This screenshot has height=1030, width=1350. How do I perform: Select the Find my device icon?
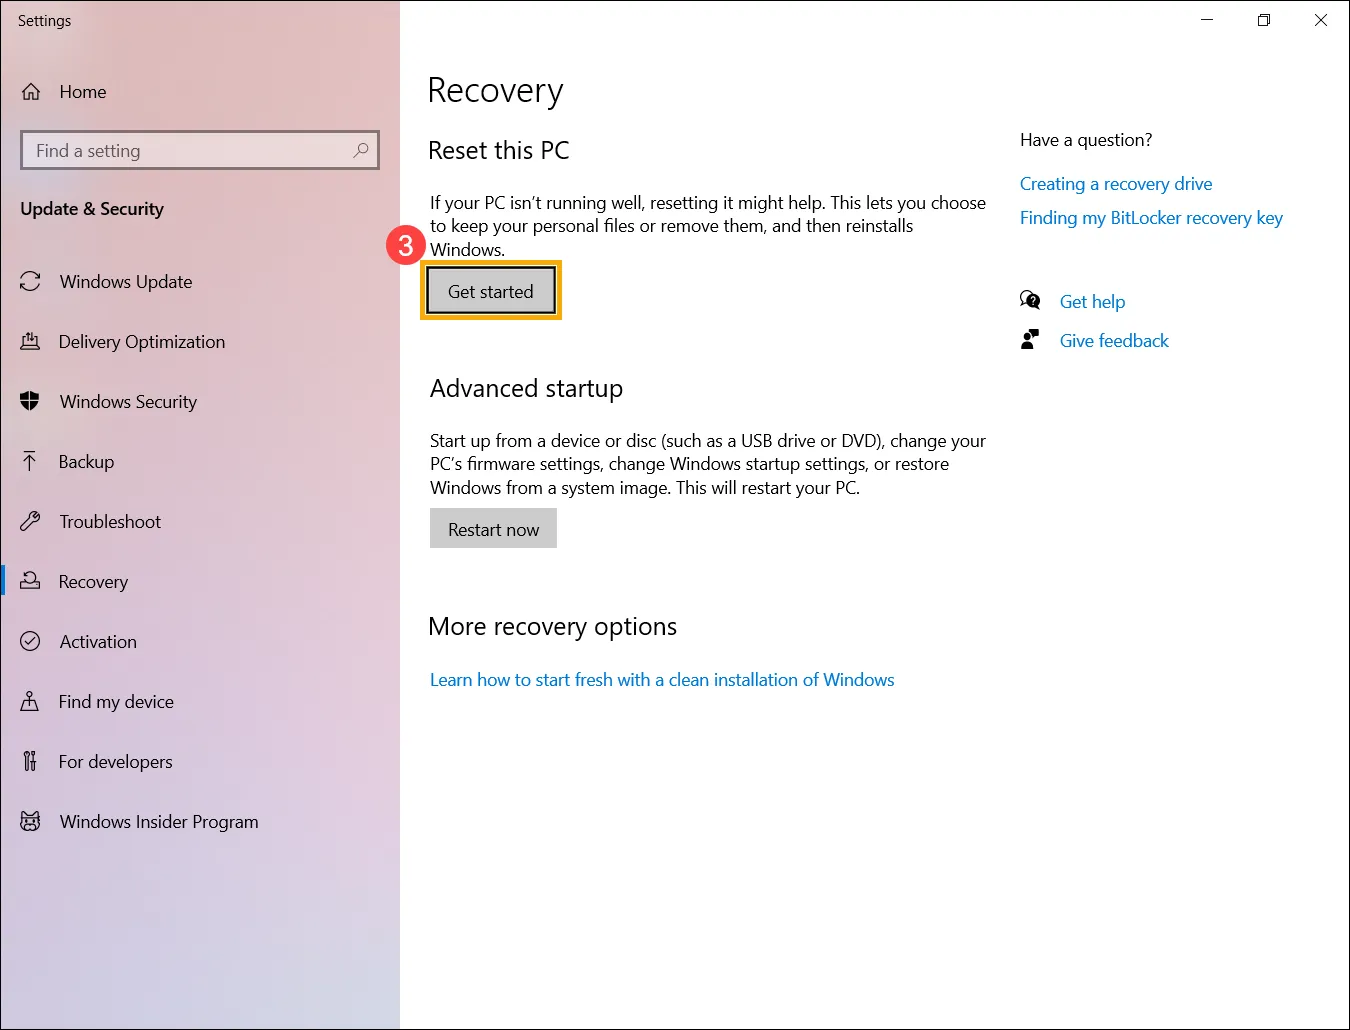tap(30, 701)
